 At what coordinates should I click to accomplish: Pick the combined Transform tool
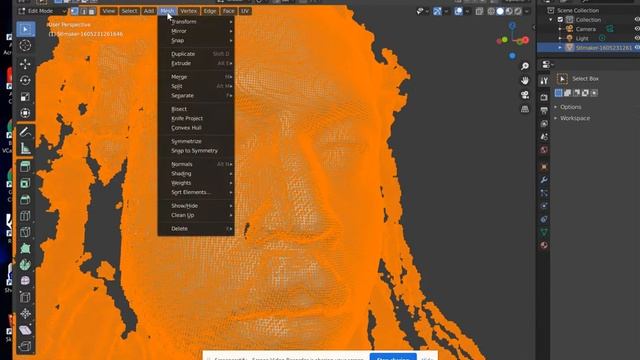pyautogui.click(x=25, y=113)
